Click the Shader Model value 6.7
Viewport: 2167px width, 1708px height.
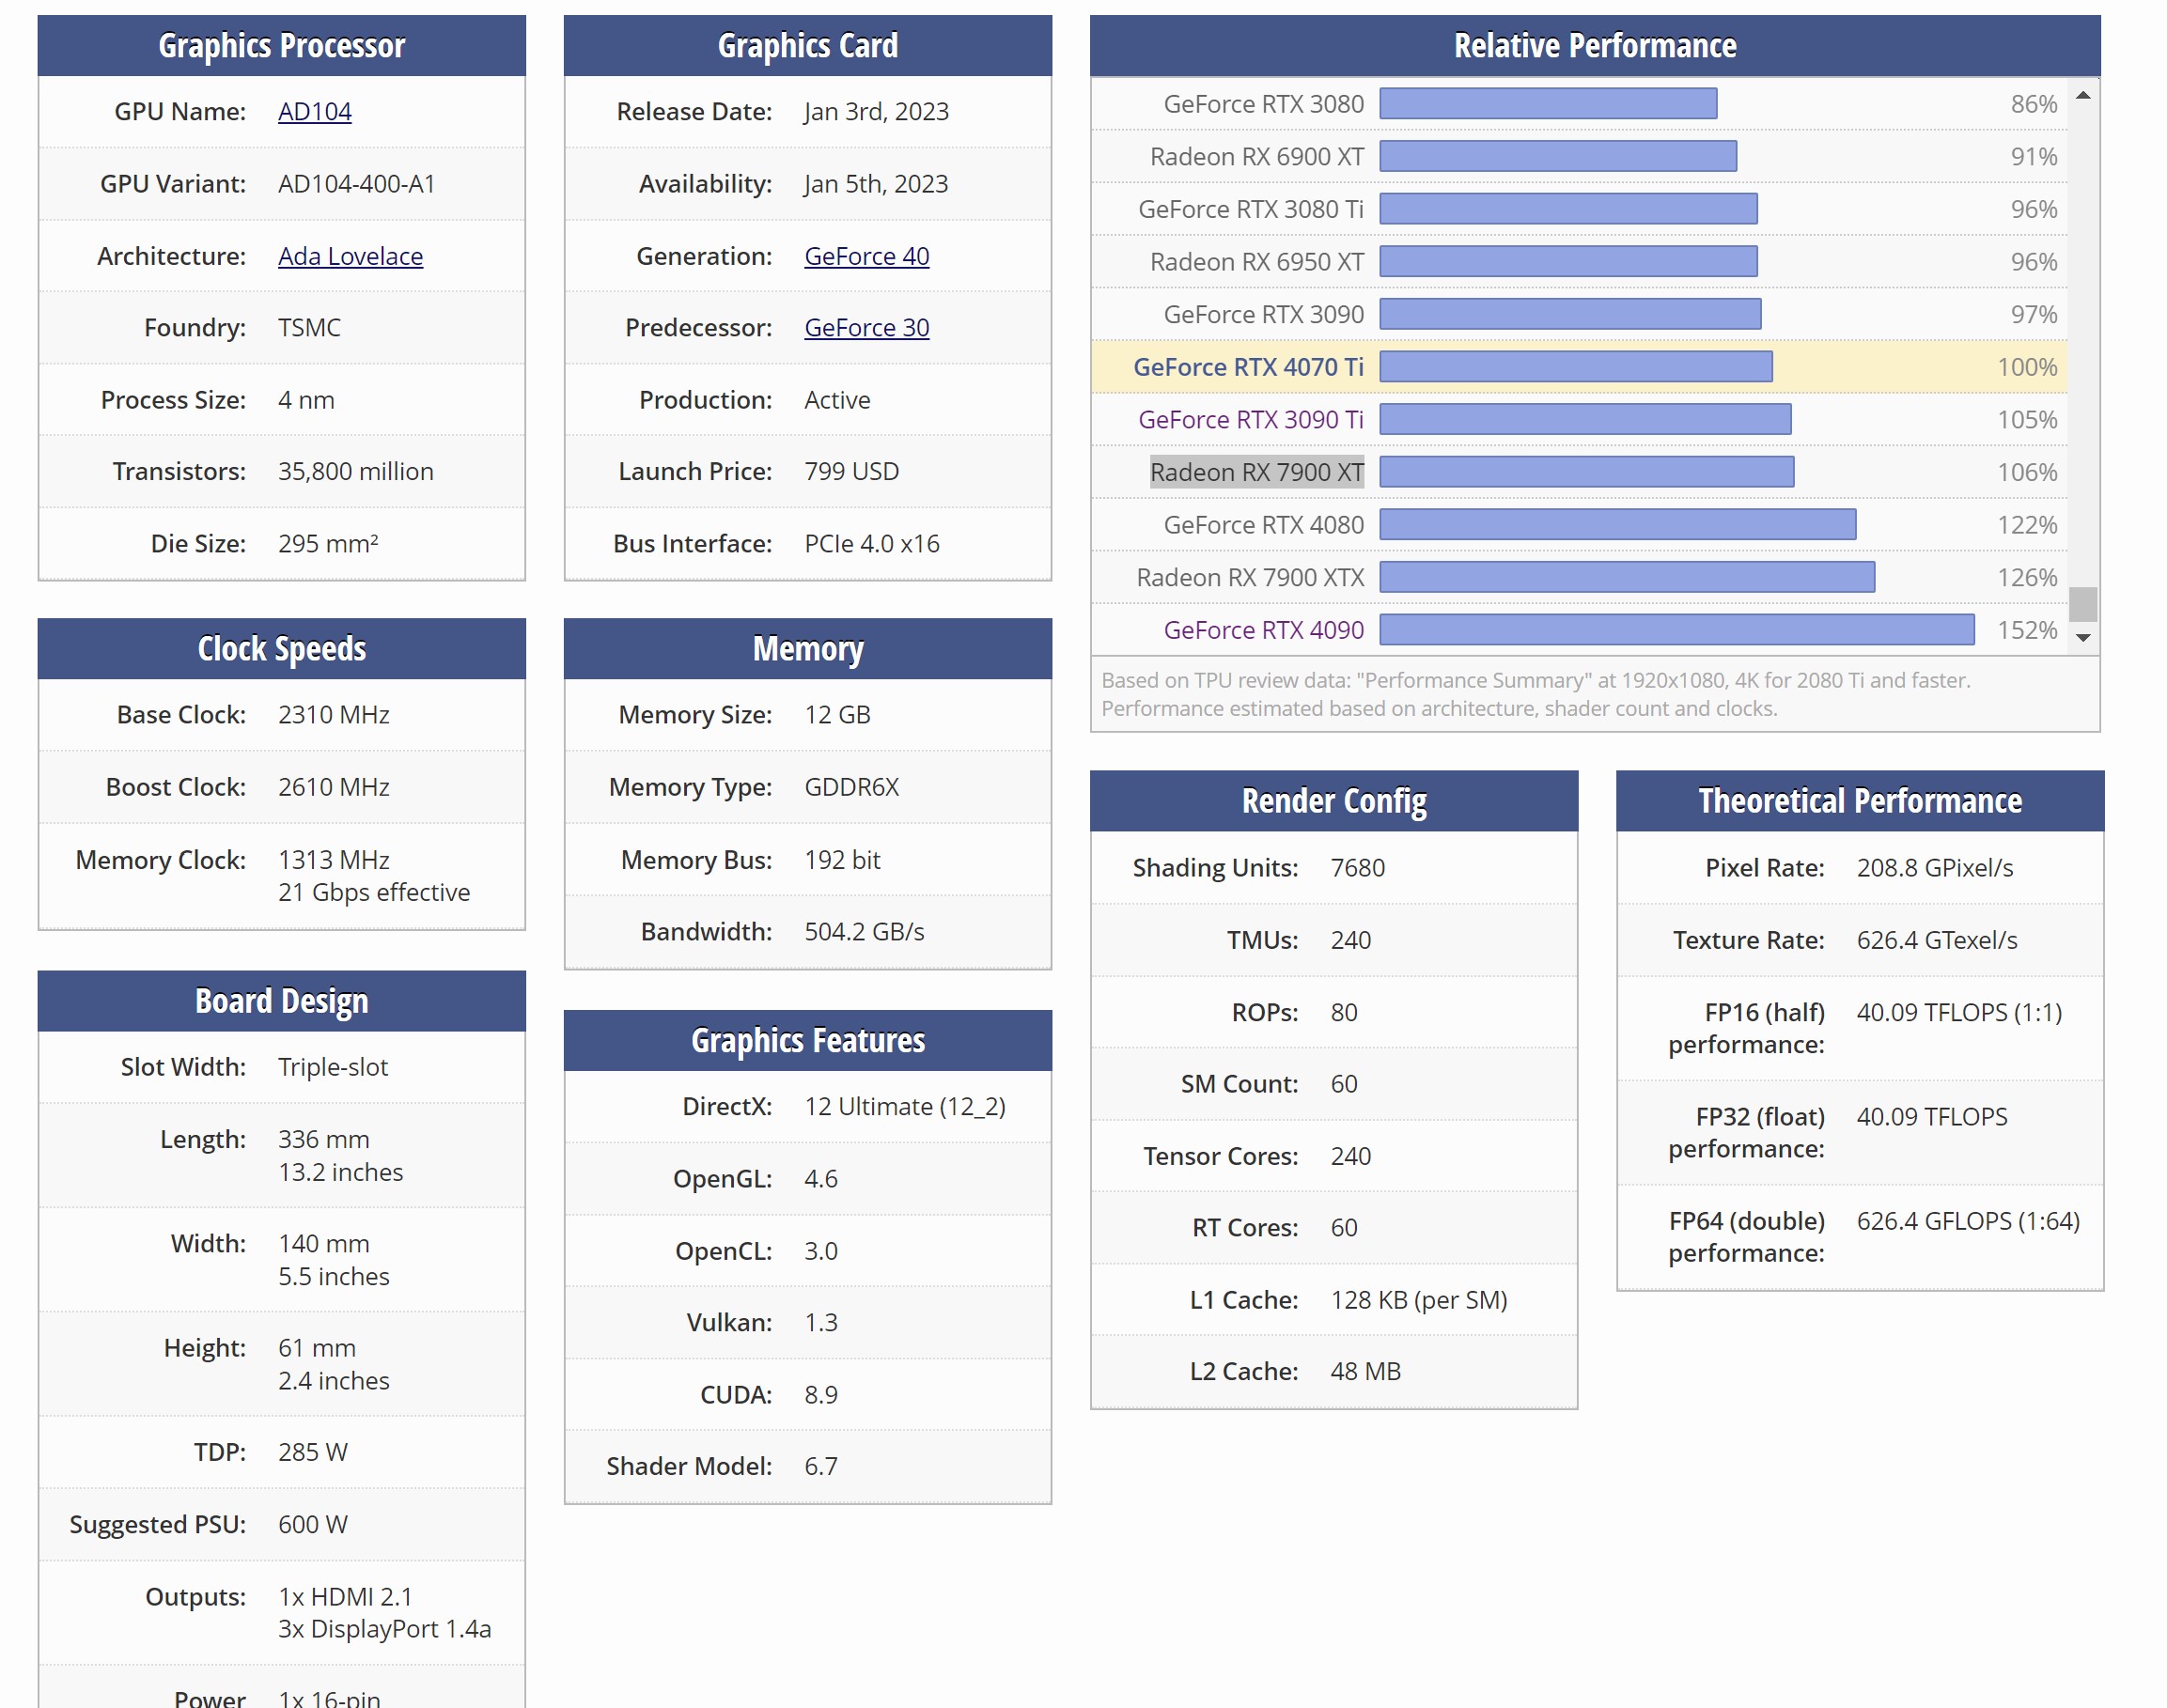click(820, 1466)
